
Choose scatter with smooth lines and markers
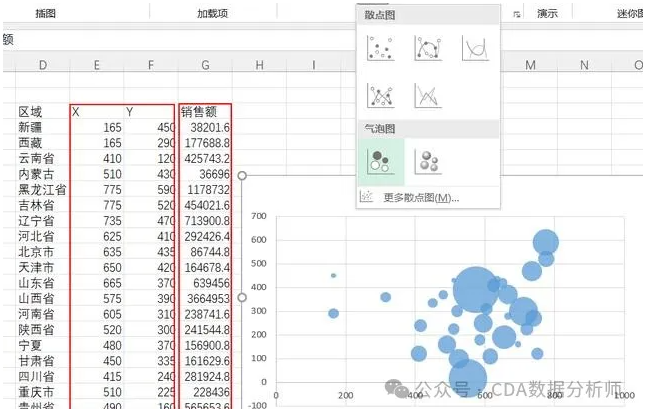tap(427, 48)
